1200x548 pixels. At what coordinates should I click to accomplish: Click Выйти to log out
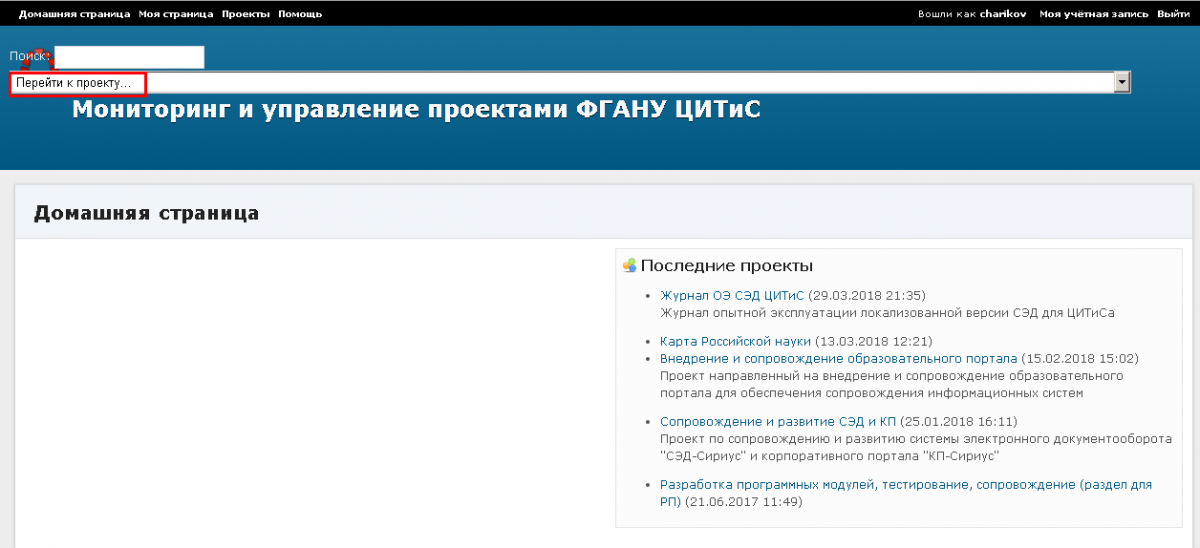click(1173, 14)
